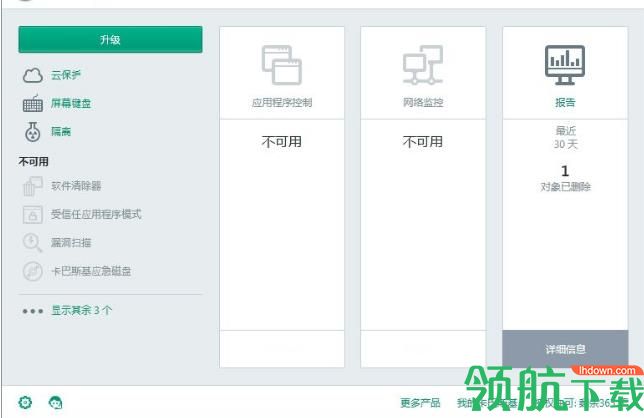Open the 隔离 quarantine link

[61, 131]
